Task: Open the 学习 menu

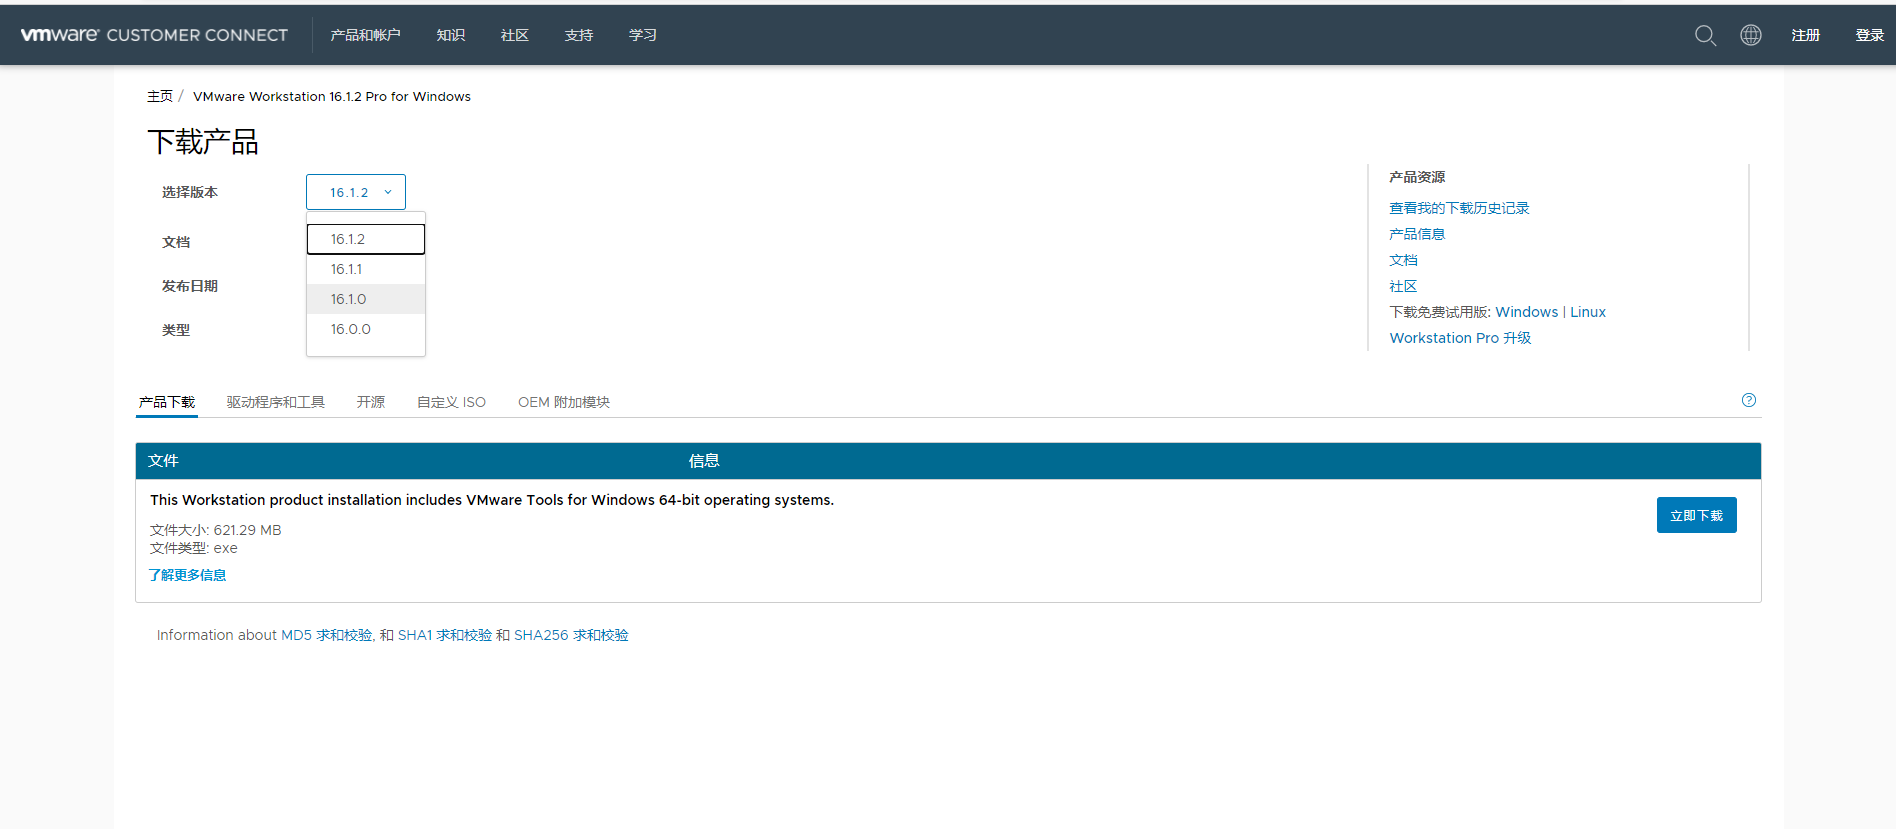Action: coord(643,35)
